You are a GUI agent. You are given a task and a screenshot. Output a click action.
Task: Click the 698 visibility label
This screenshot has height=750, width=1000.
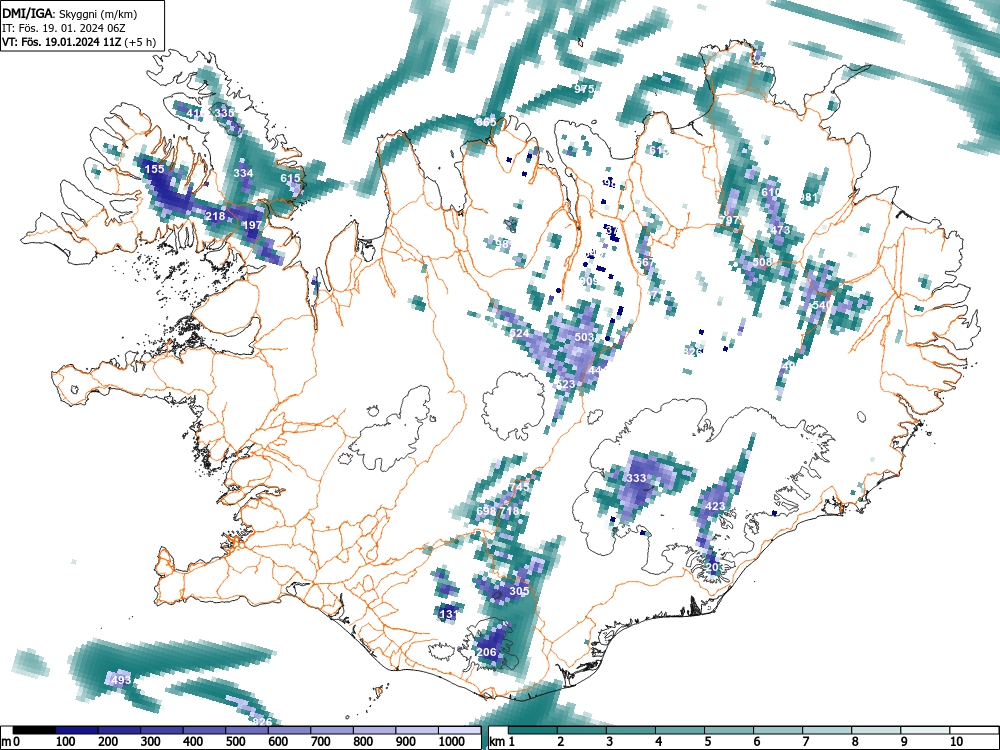(x=486, y=511)
